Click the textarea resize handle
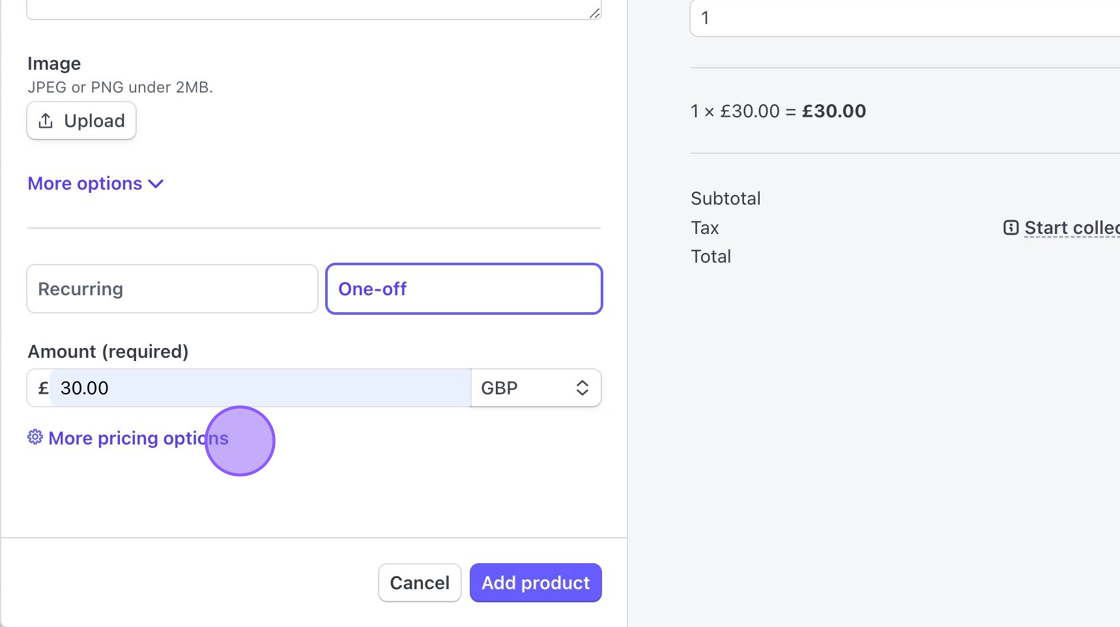The height and width of the screenshot is (627, 1120). (595, 13)
